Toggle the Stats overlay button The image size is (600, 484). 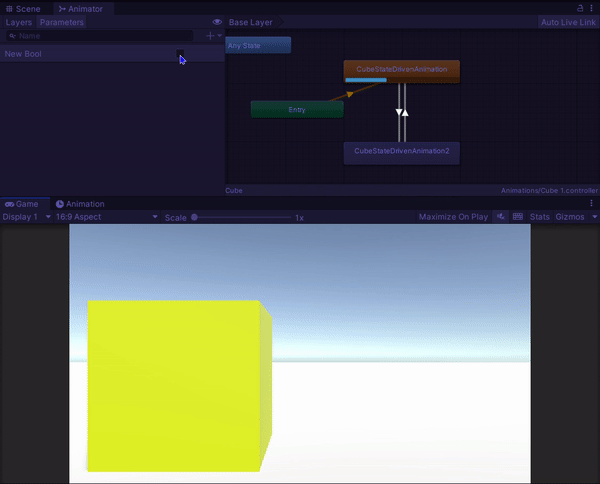(540, 217)
